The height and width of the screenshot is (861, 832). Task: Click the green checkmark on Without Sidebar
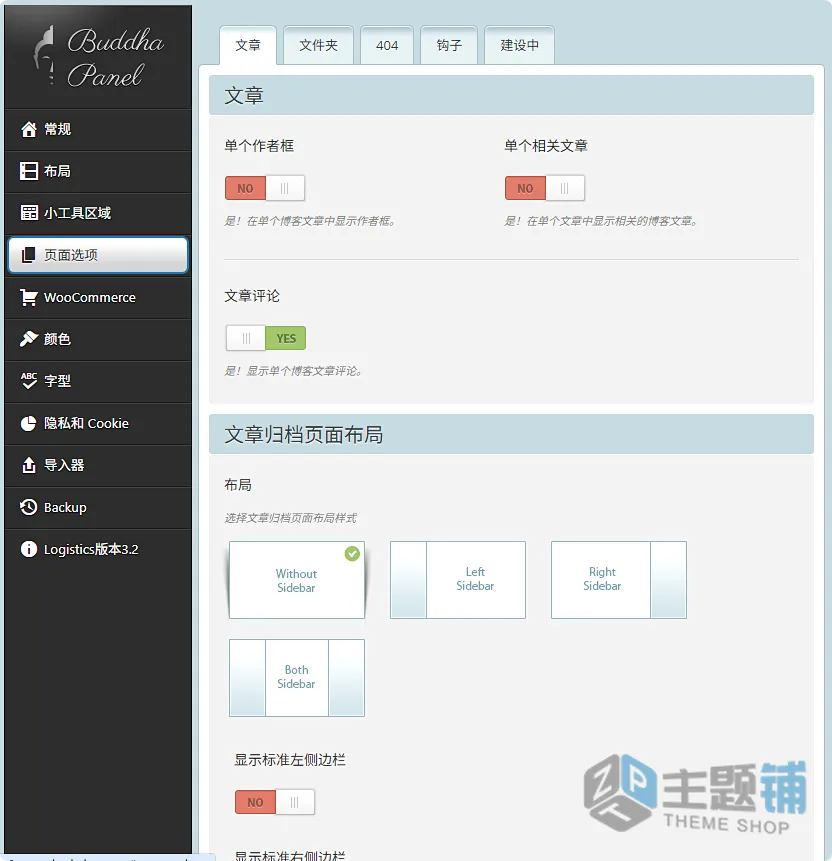[352, 554]
